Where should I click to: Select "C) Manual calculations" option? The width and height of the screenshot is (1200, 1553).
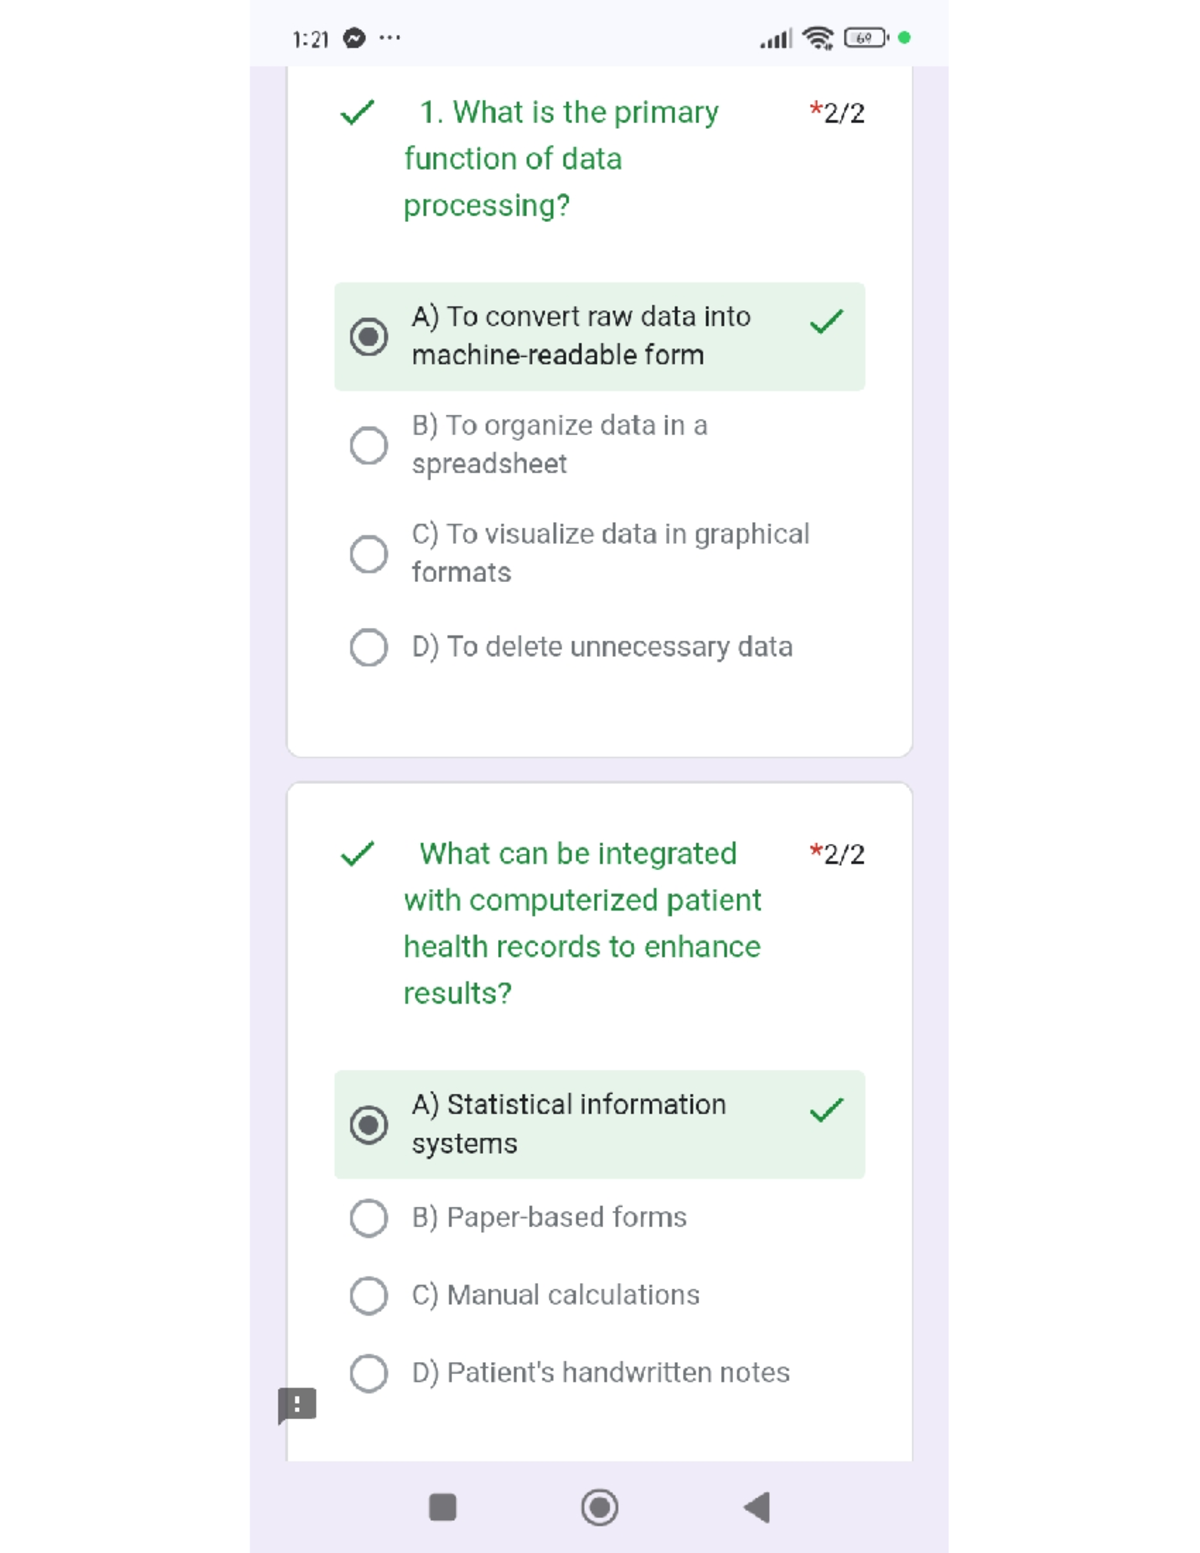coord(369,1295)
